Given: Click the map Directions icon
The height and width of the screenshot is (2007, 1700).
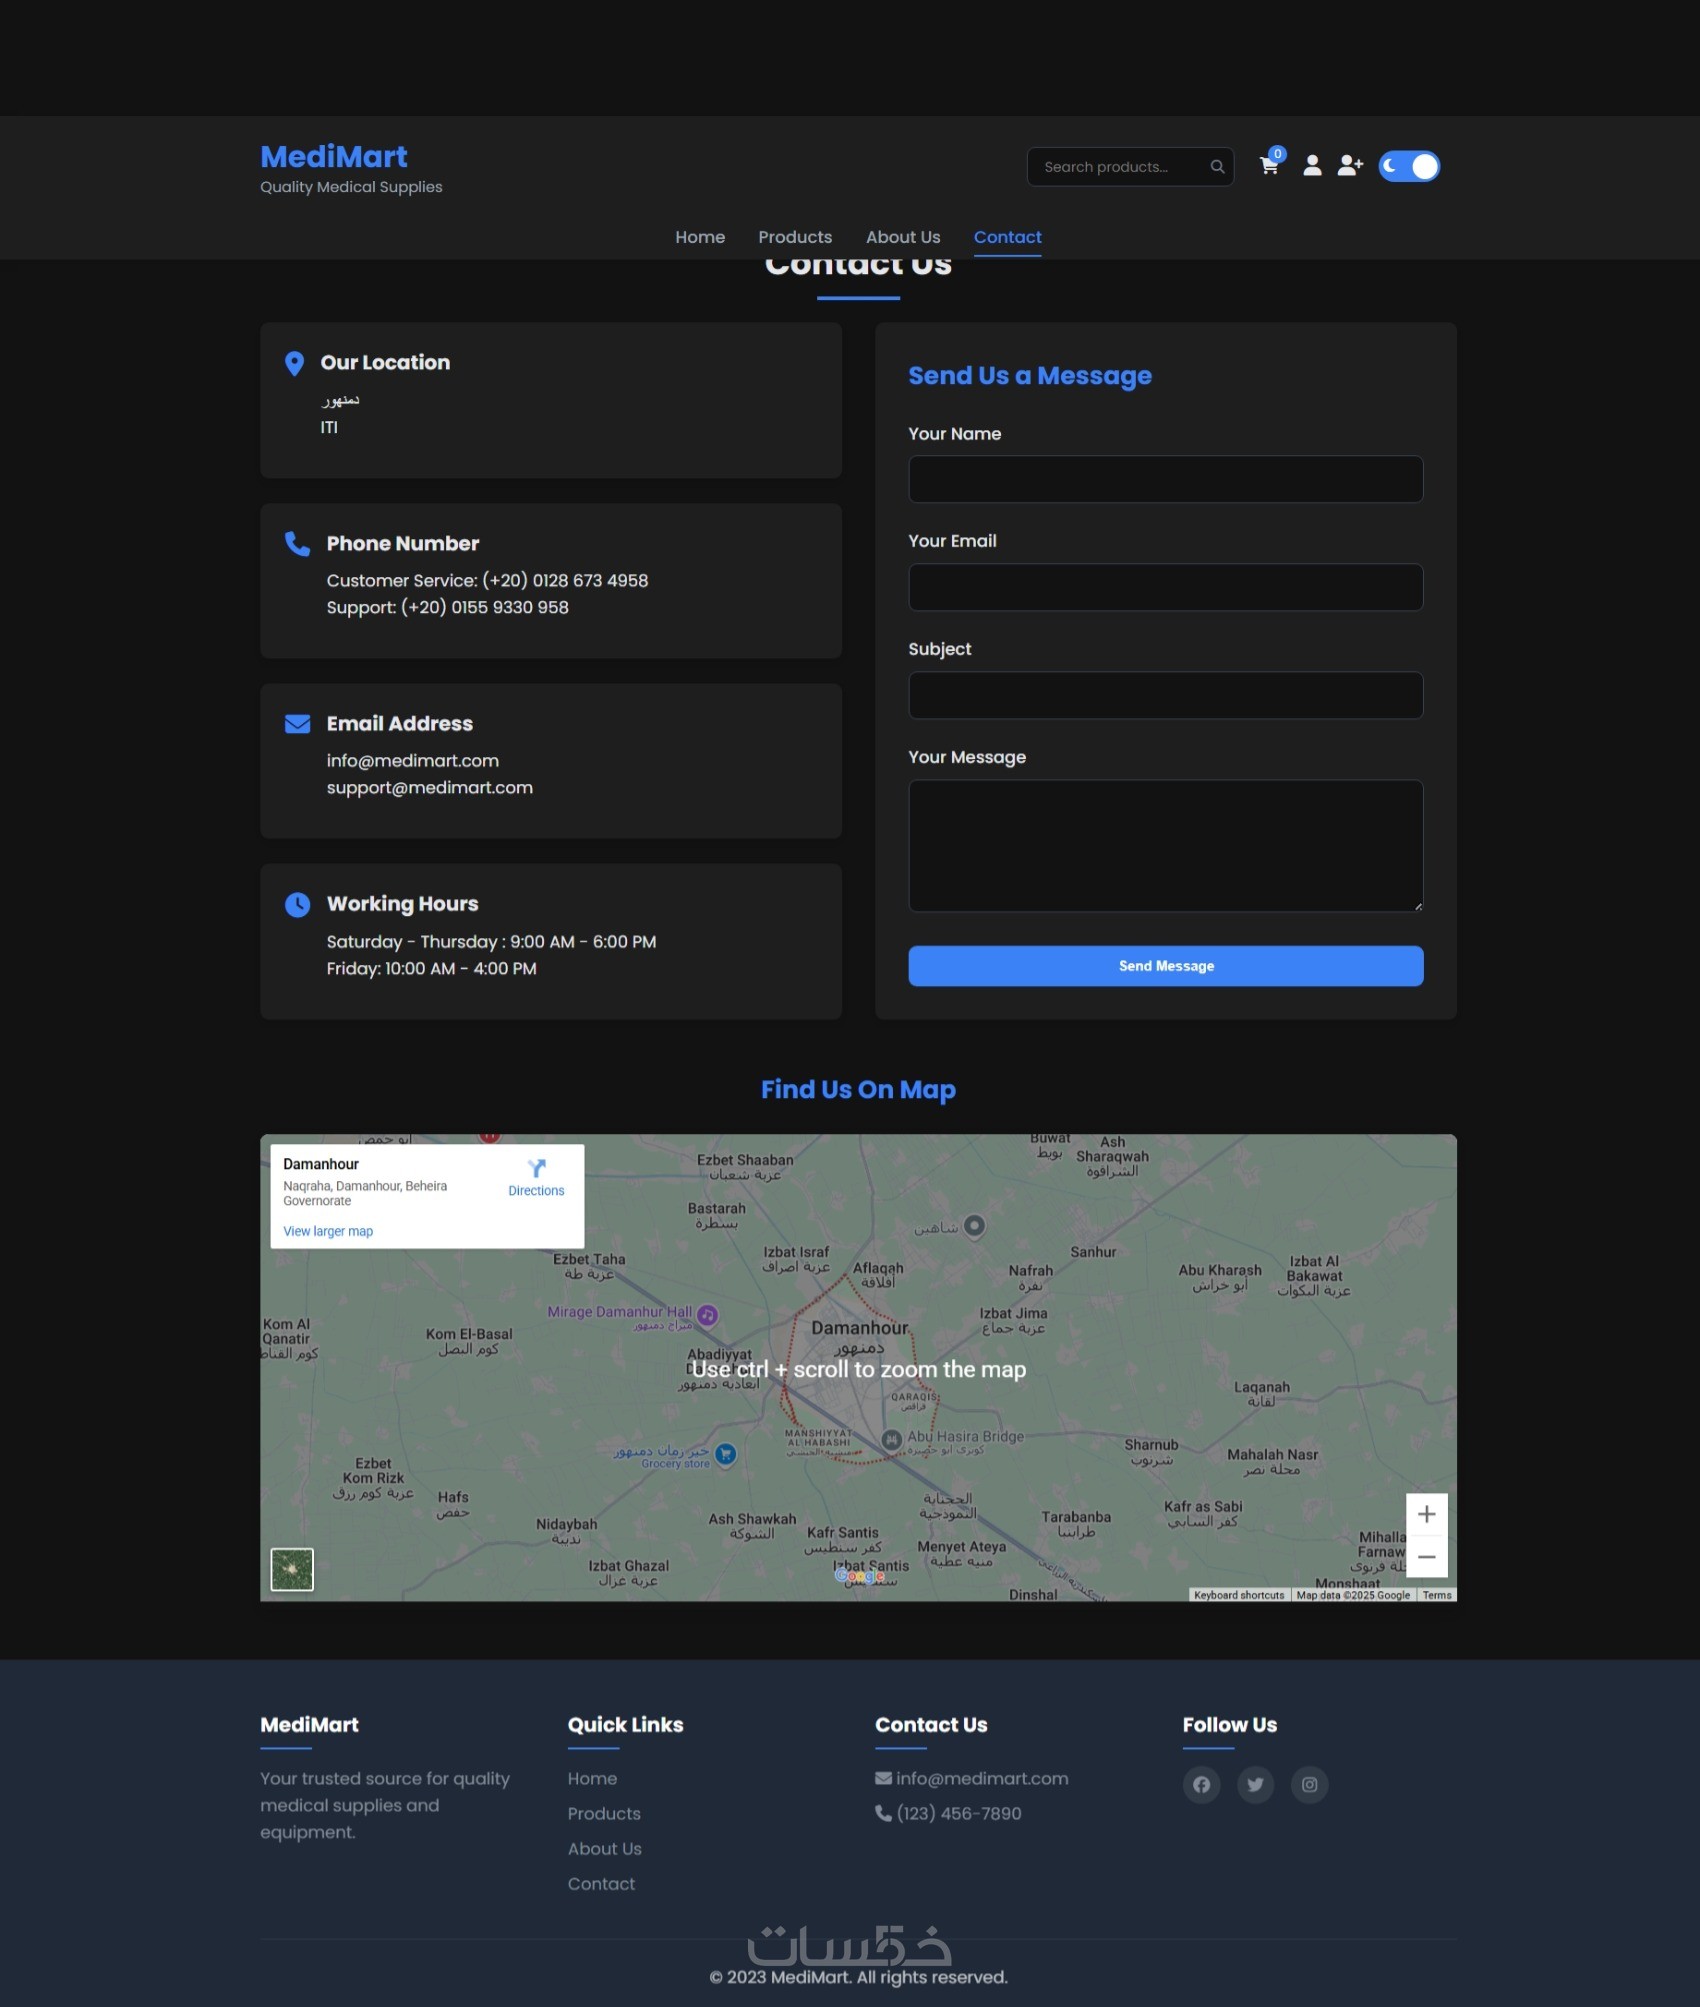Looking at the screenshot, I should tap(537, 1168).
